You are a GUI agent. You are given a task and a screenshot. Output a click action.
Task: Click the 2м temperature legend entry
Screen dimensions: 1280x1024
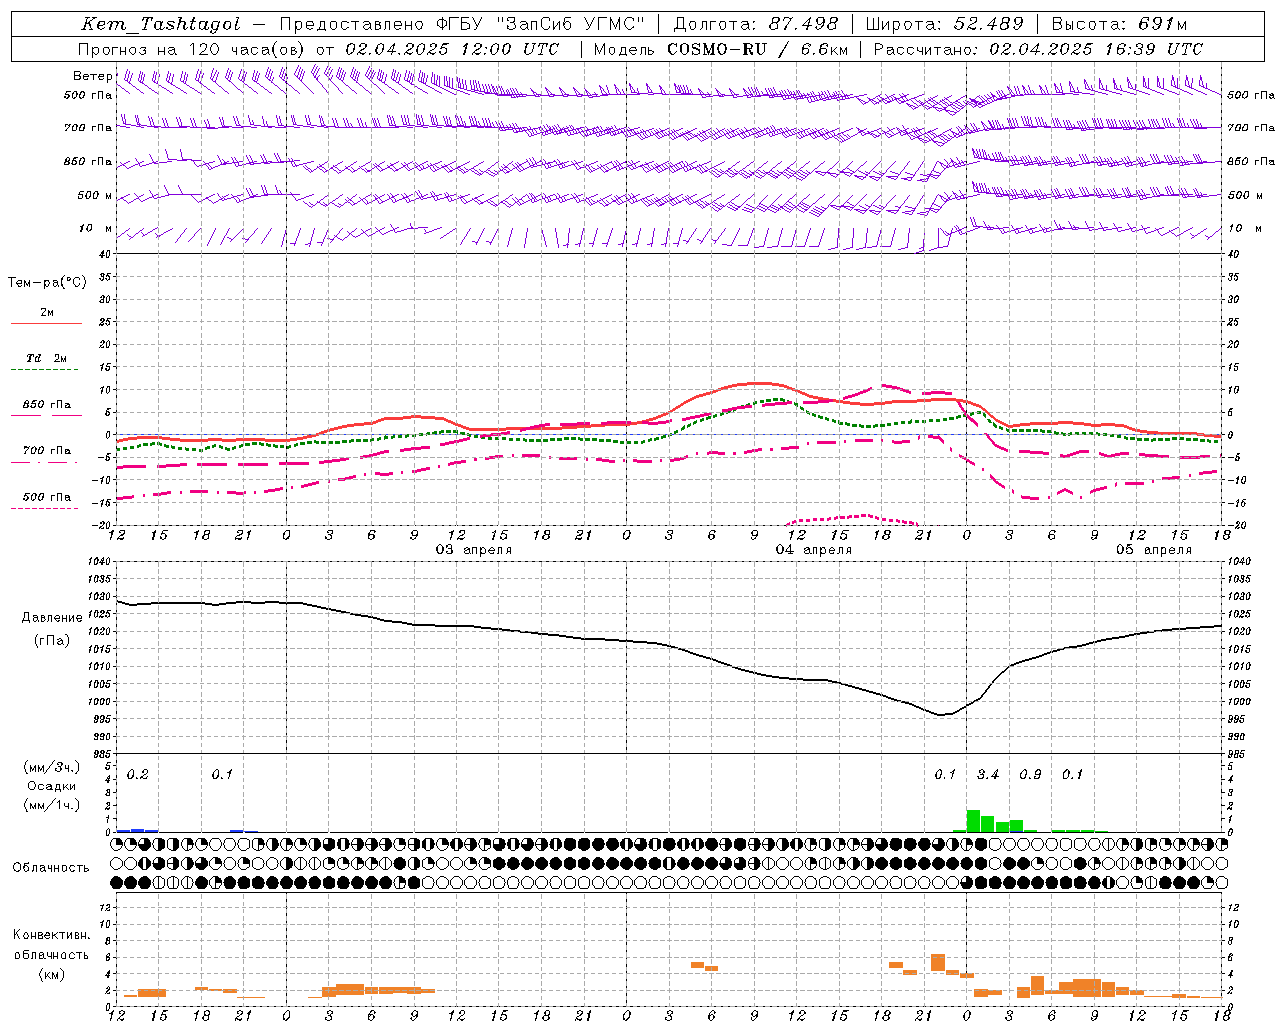(47, 313)
